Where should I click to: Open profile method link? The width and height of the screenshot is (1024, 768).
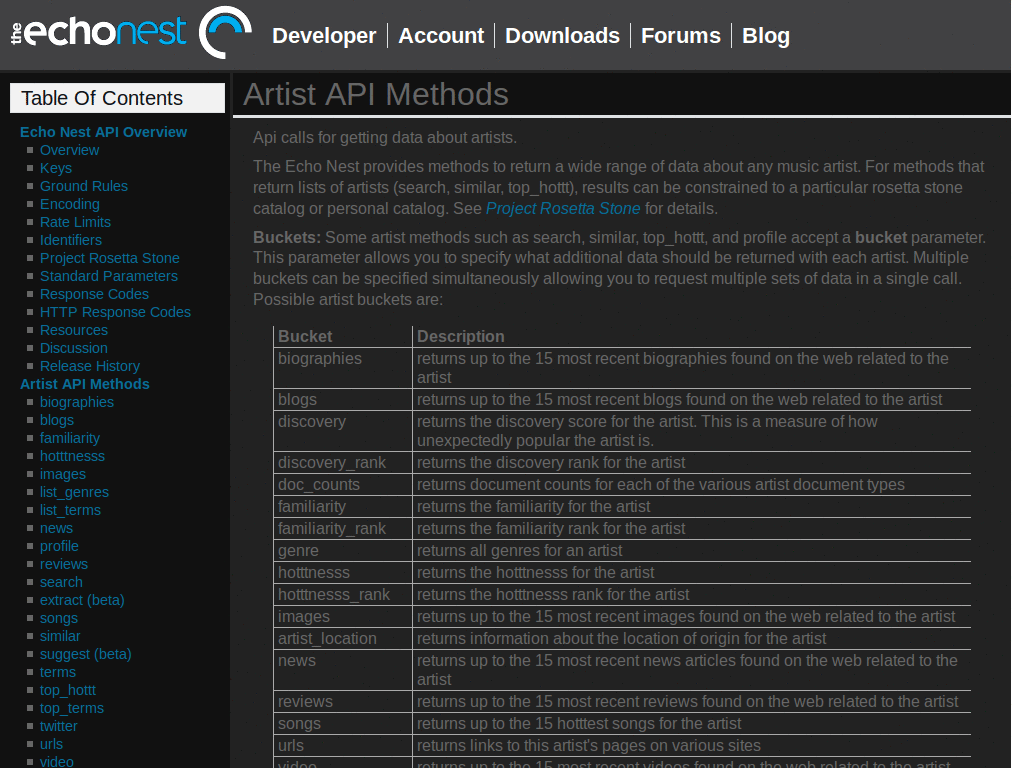[59, 546]
